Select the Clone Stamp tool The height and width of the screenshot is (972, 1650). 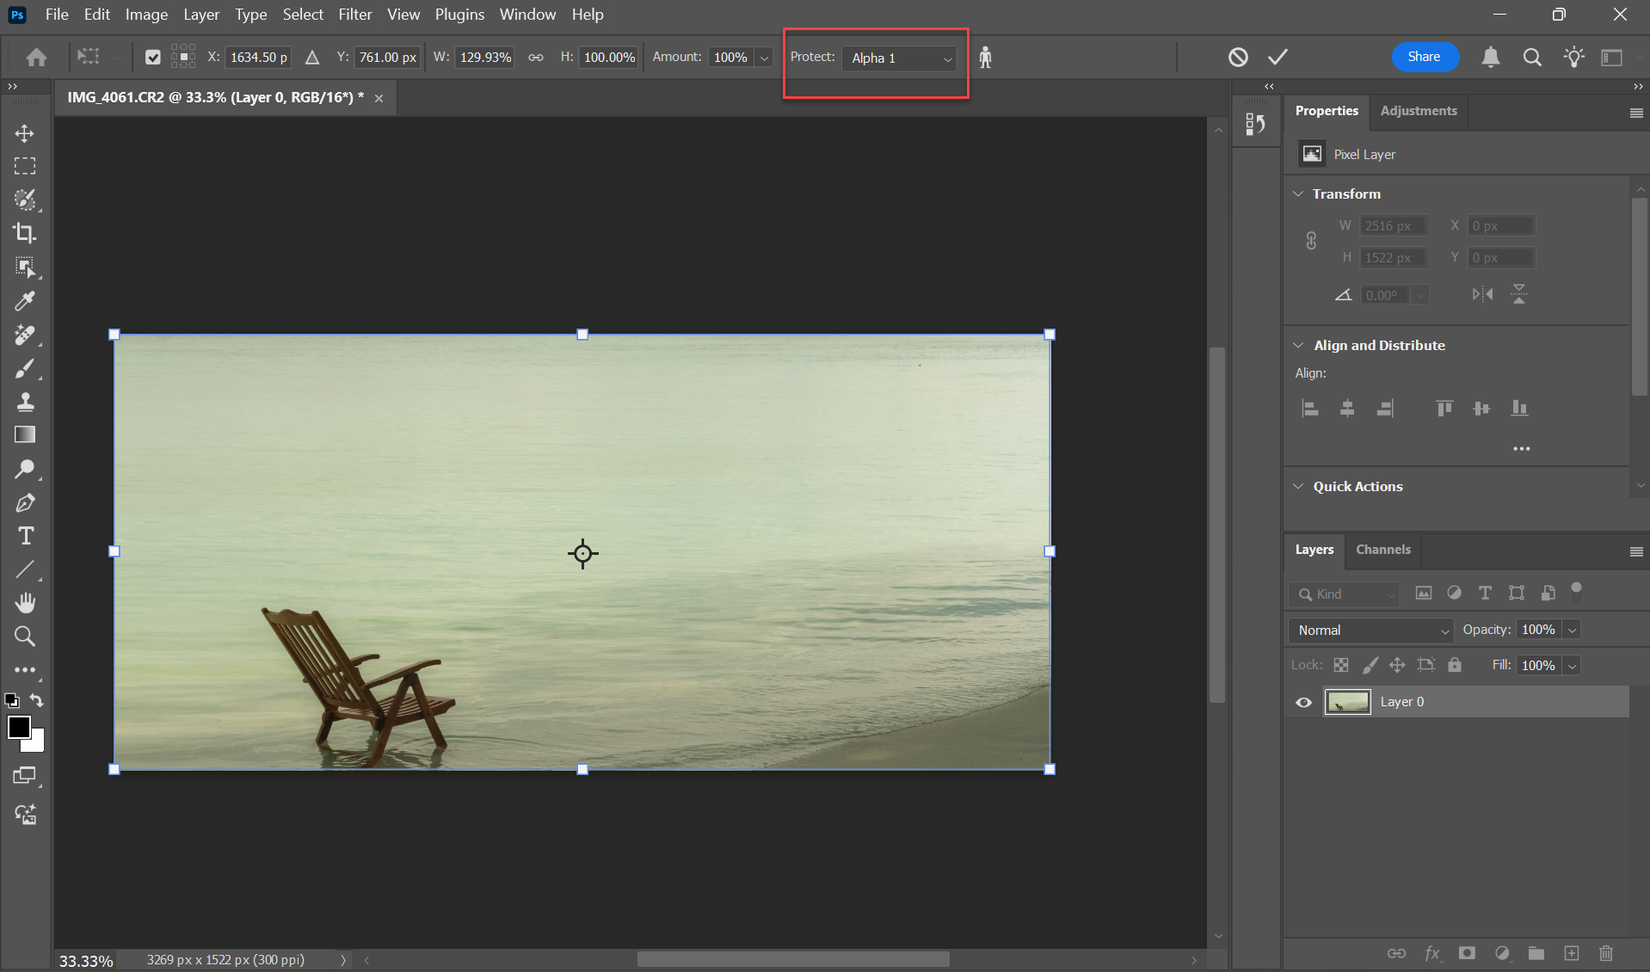[26, 401]
